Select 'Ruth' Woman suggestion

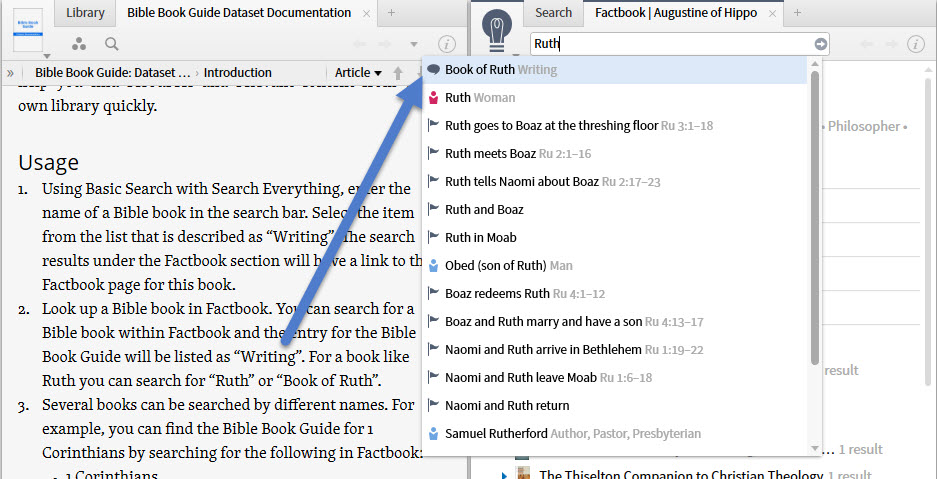(616, 97)
